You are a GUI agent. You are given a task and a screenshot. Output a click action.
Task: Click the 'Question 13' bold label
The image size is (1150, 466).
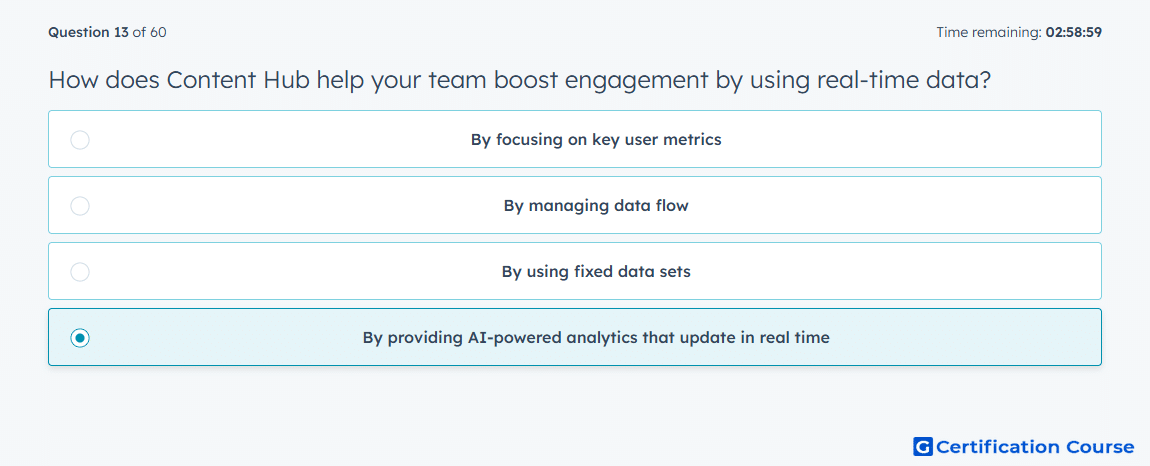pyautogui.click(x=89, y=32)
